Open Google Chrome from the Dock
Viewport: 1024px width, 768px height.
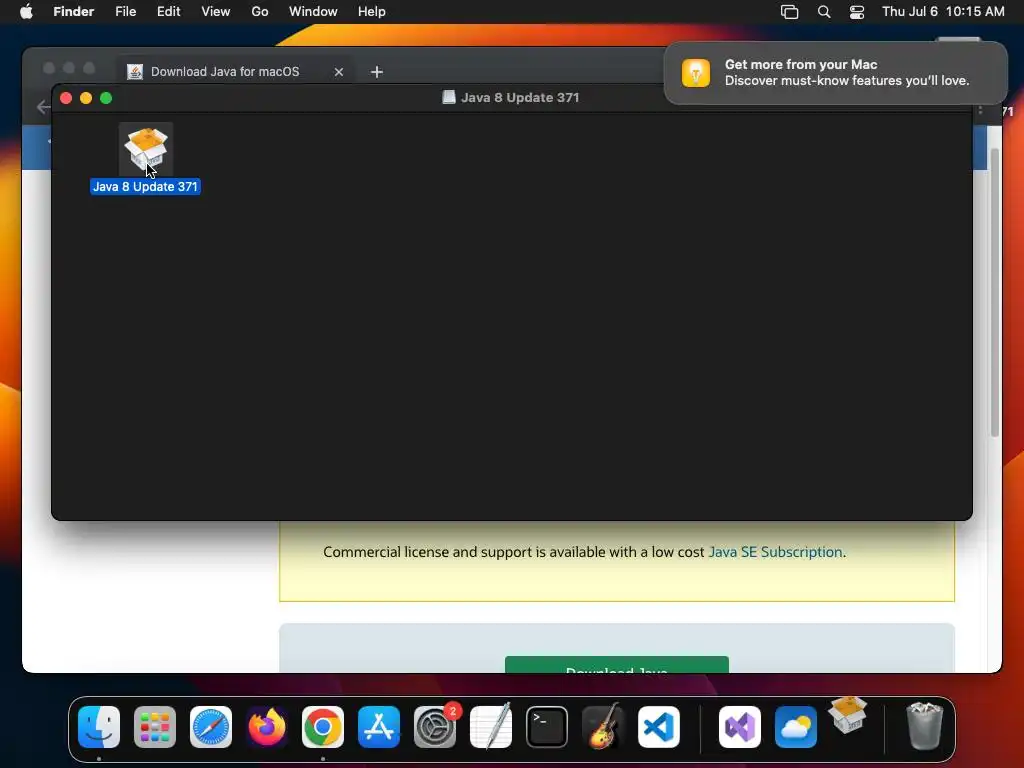323,727
